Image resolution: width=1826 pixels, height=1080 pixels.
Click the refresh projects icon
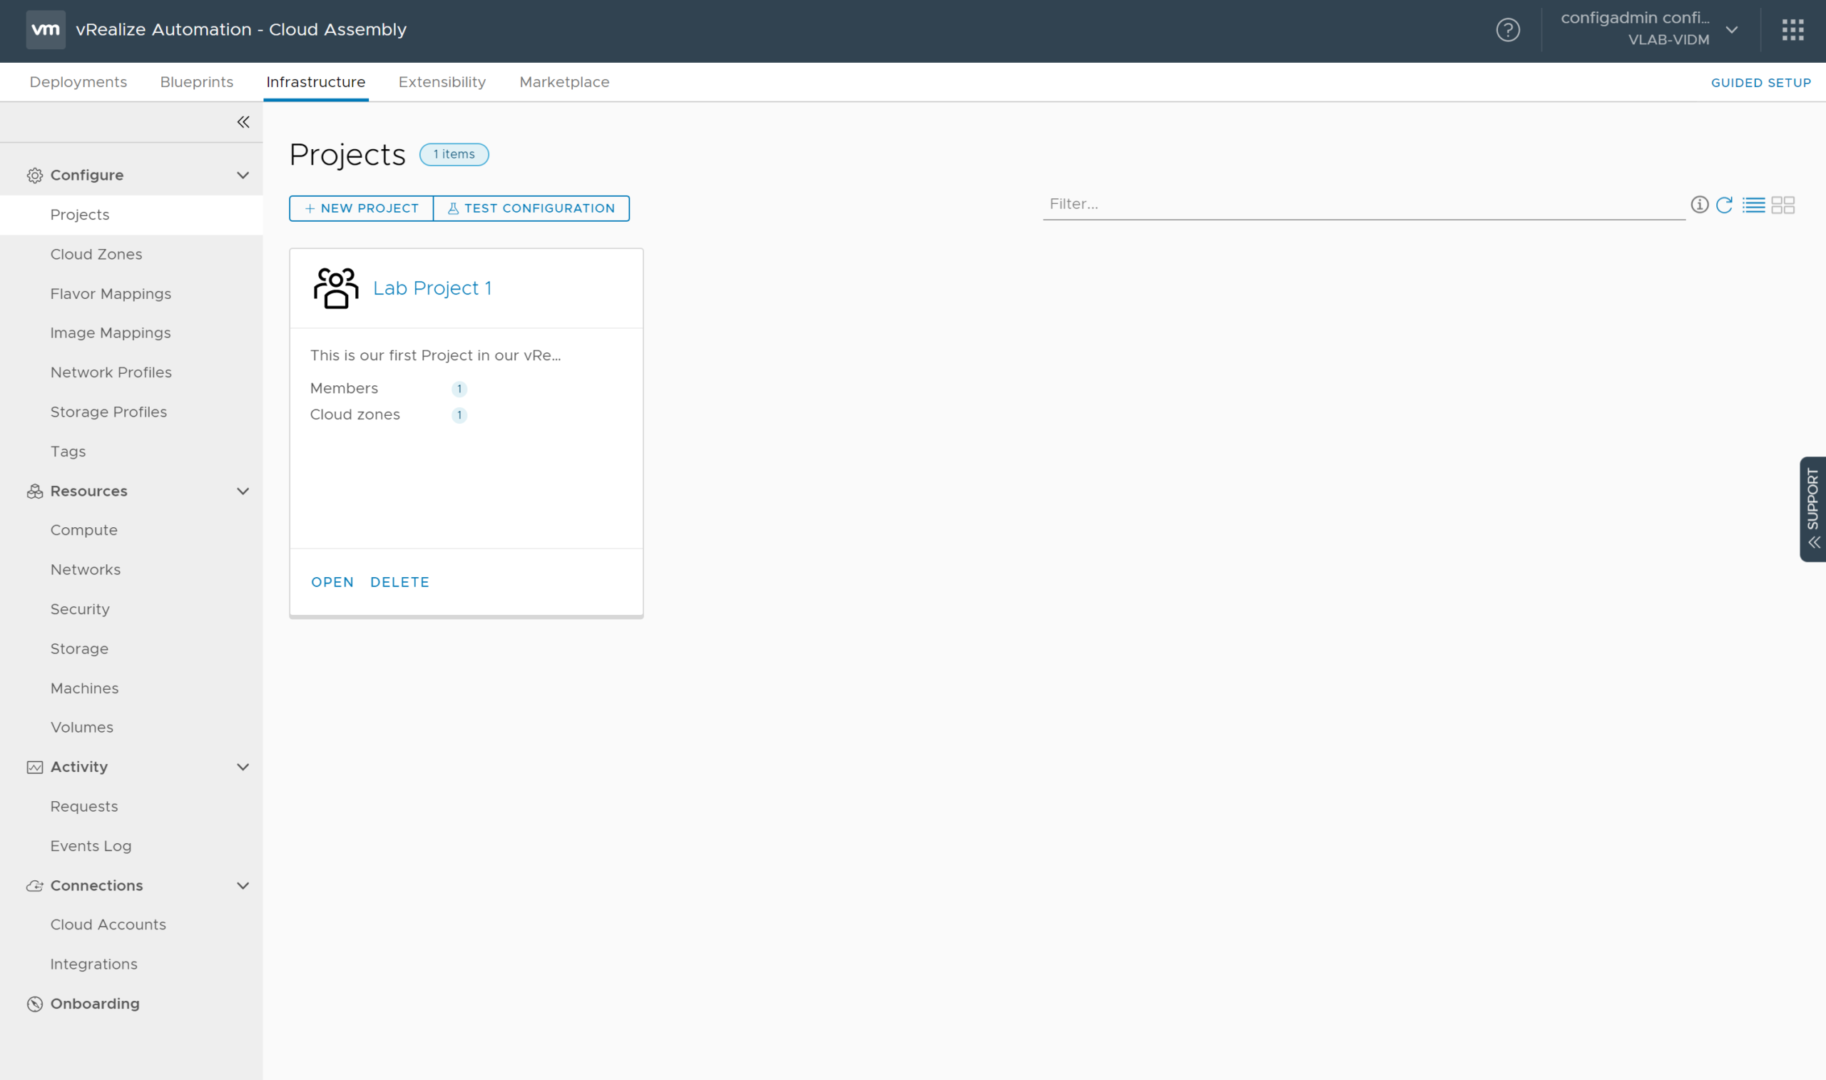coord(1724,205)
